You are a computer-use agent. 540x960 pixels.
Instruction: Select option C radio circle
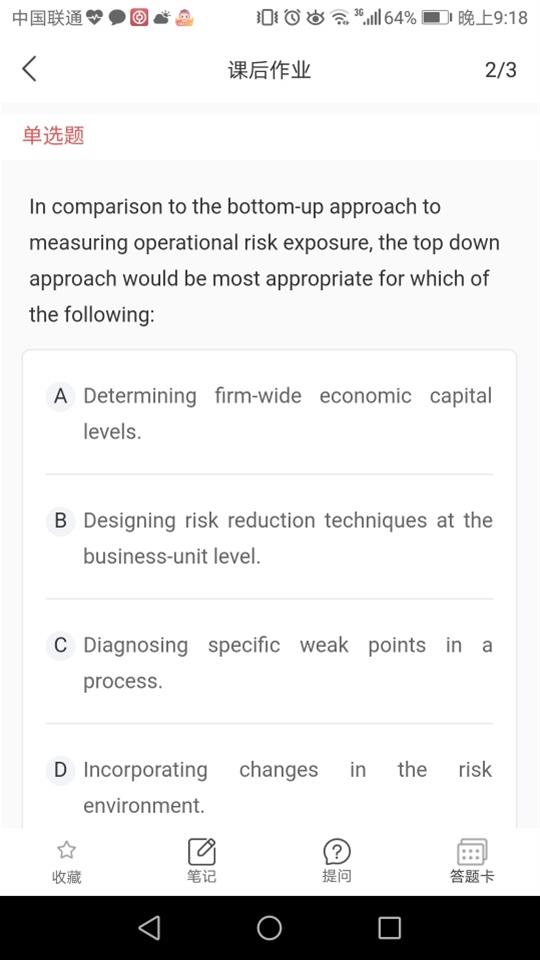click(x=60, y=645)
